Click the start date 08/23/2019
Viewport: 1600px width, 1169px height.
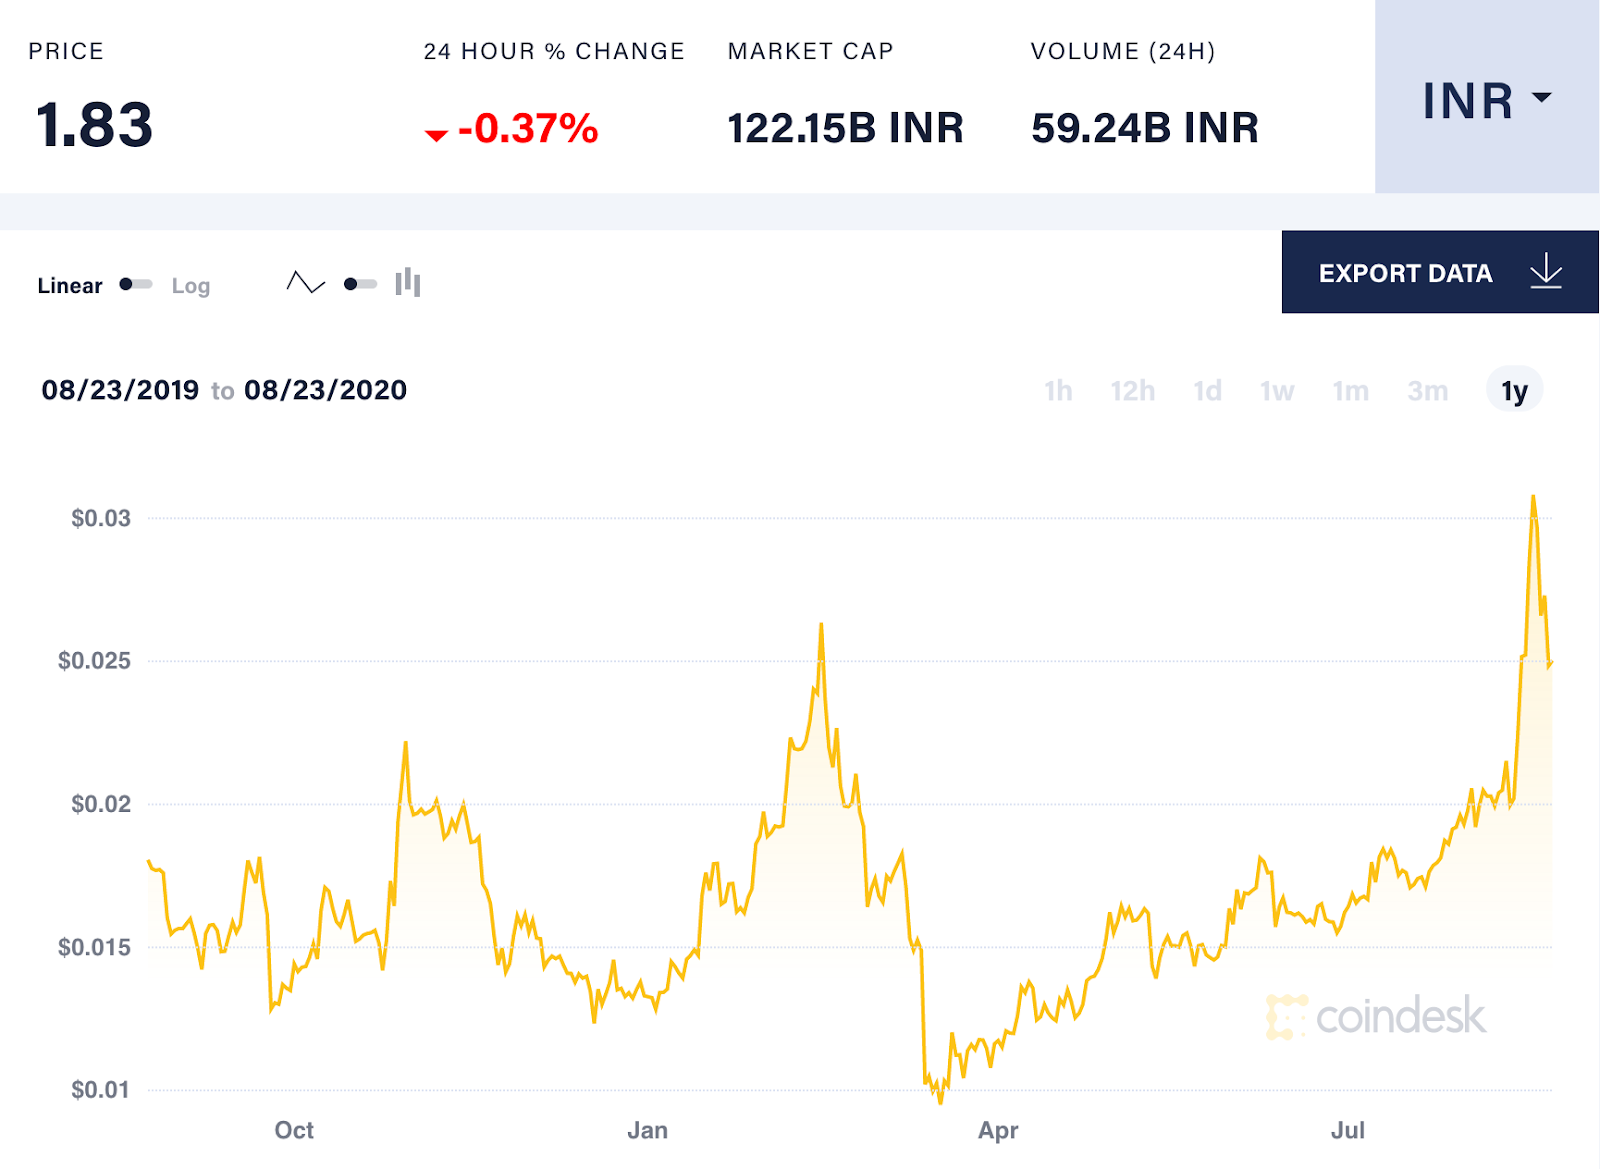point(120,390)
